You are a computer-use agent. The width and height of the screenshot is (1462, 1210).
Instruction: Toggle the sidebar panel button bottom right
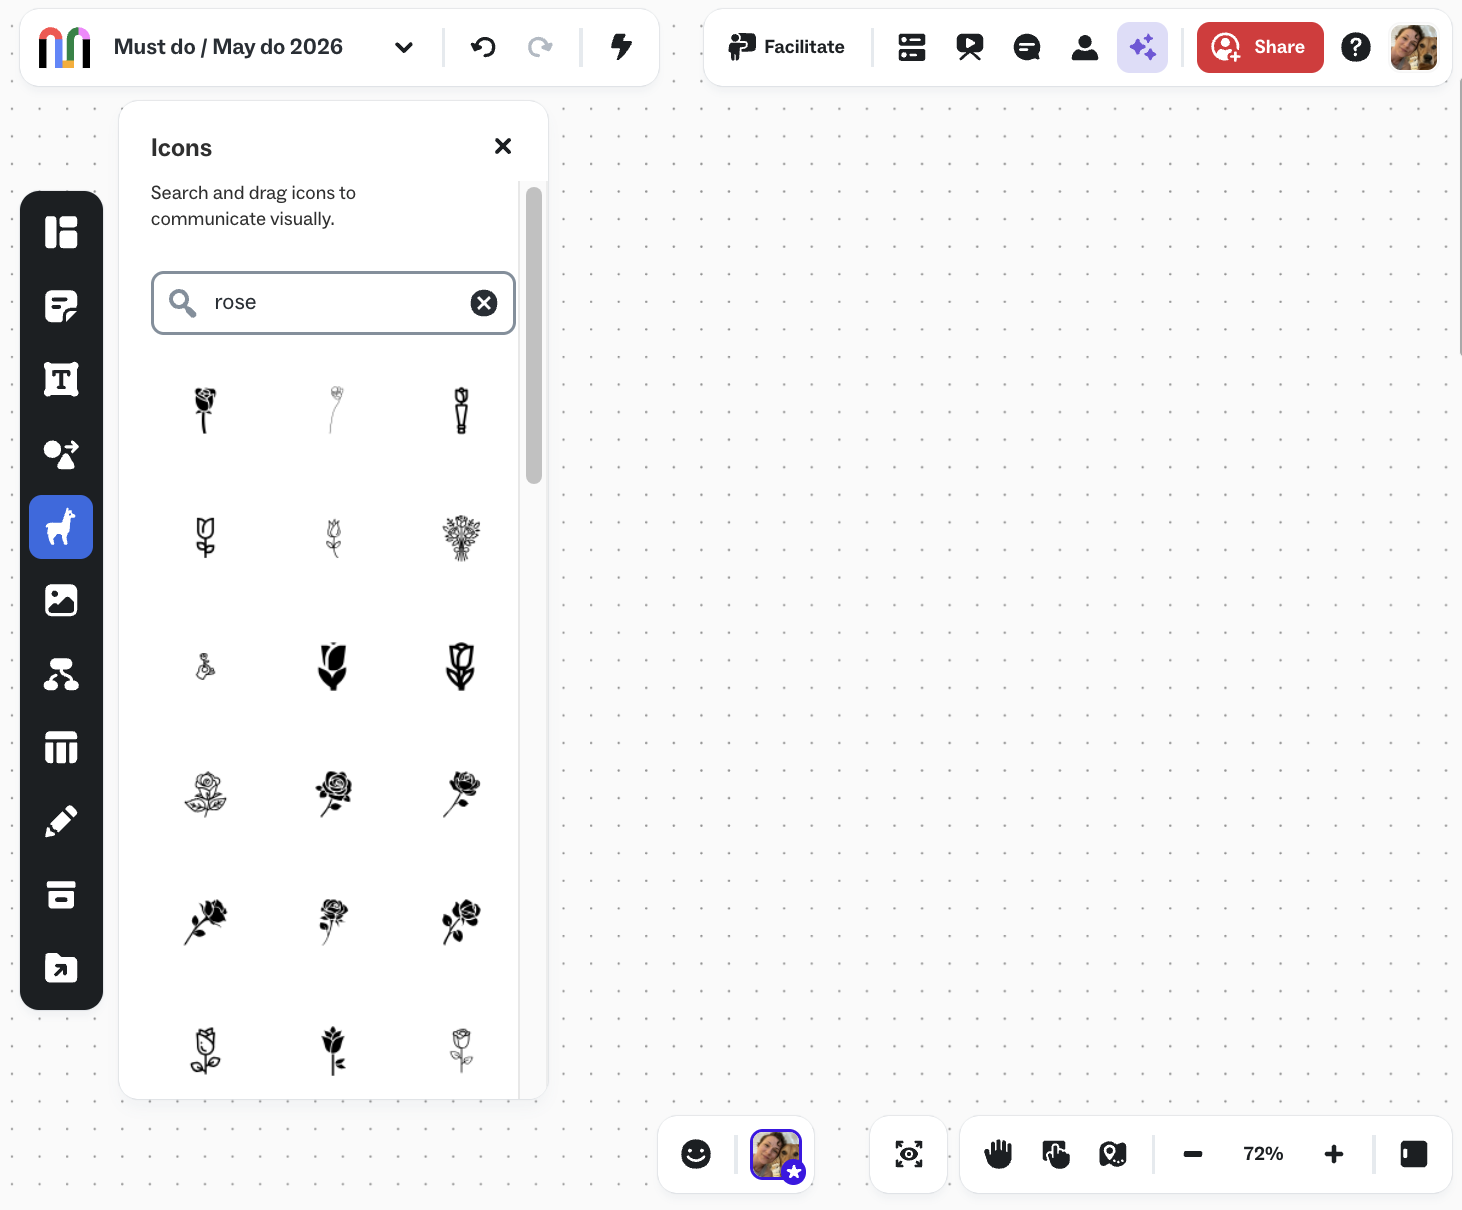click(x=1414, y=1154)
